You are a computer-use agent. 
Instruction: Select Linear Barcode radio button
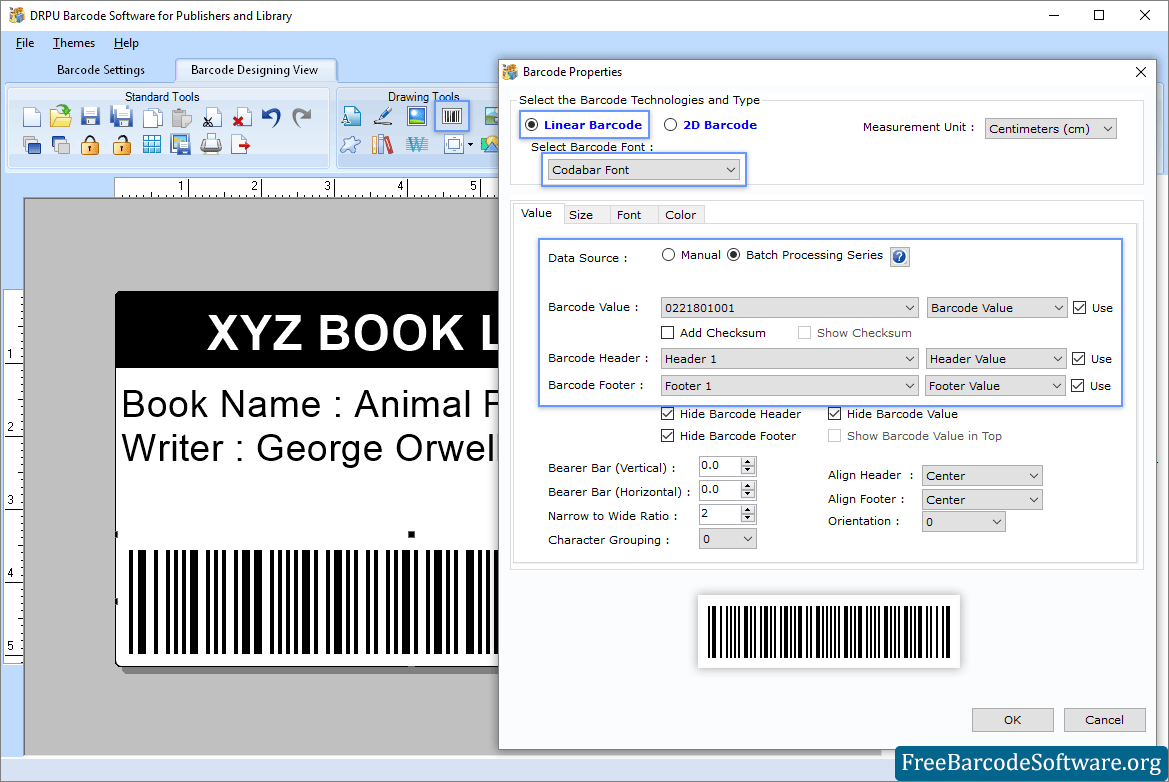531,124
